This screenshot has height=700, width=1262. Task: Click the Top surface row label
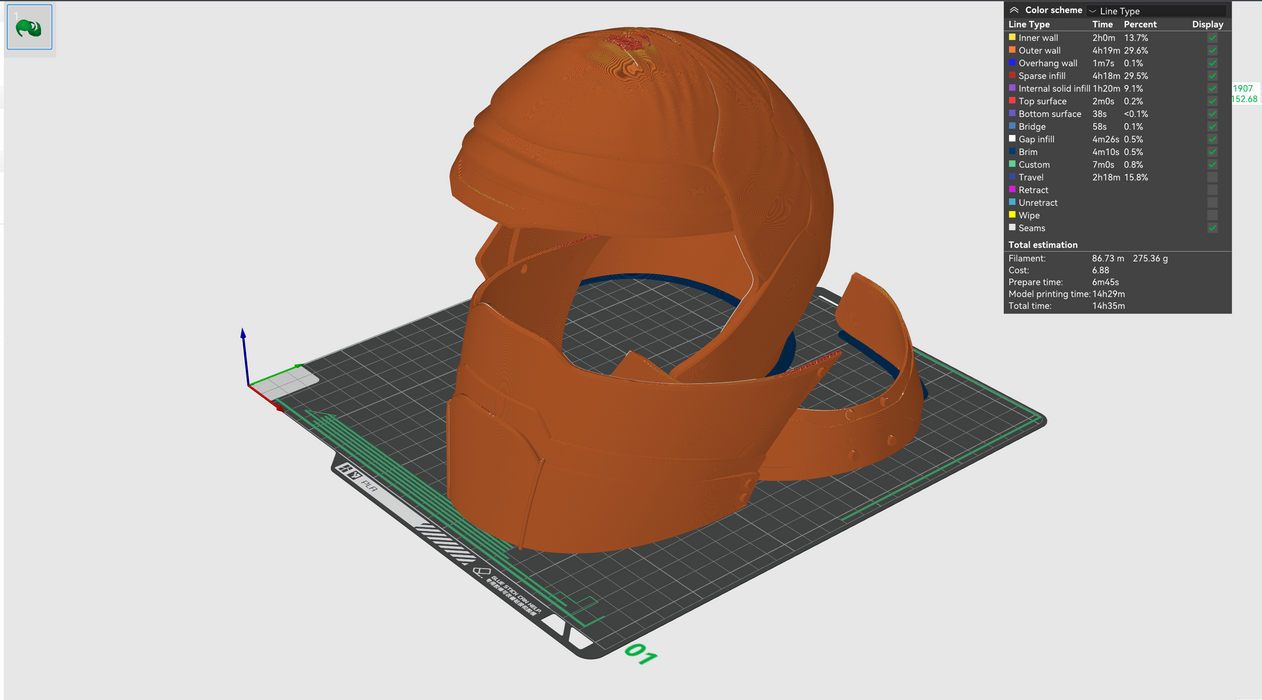pos(1042,101)
